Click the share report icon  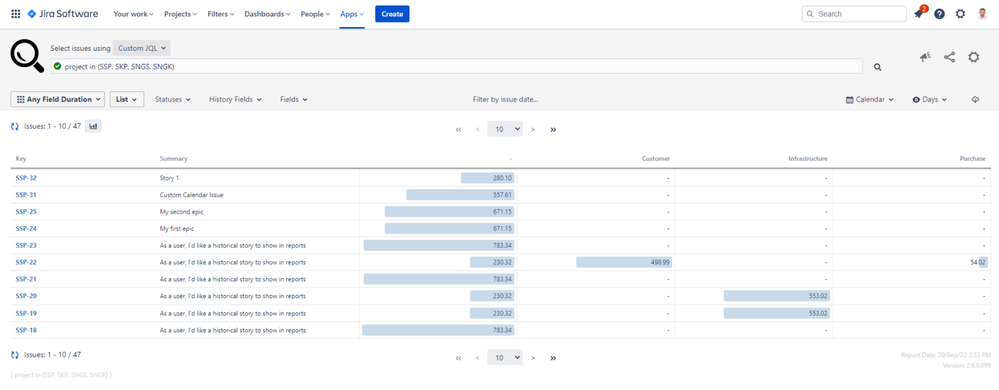pos(949,57)
